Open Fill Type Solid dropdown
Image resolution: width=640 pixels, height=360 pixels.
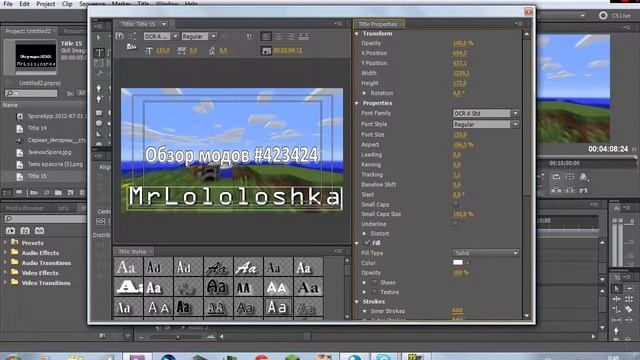tap(486, 253)
